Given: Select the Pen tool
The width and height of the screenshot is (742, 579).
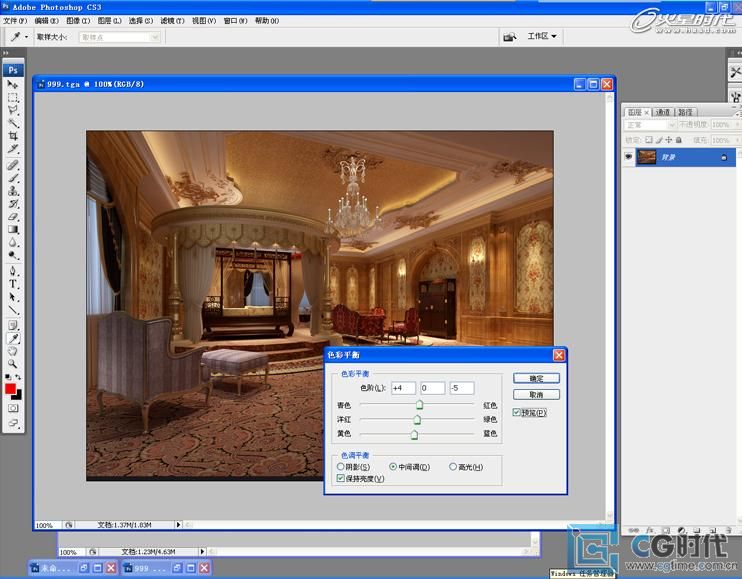Looking at the screenshot, I should click(x=13, y=271).
